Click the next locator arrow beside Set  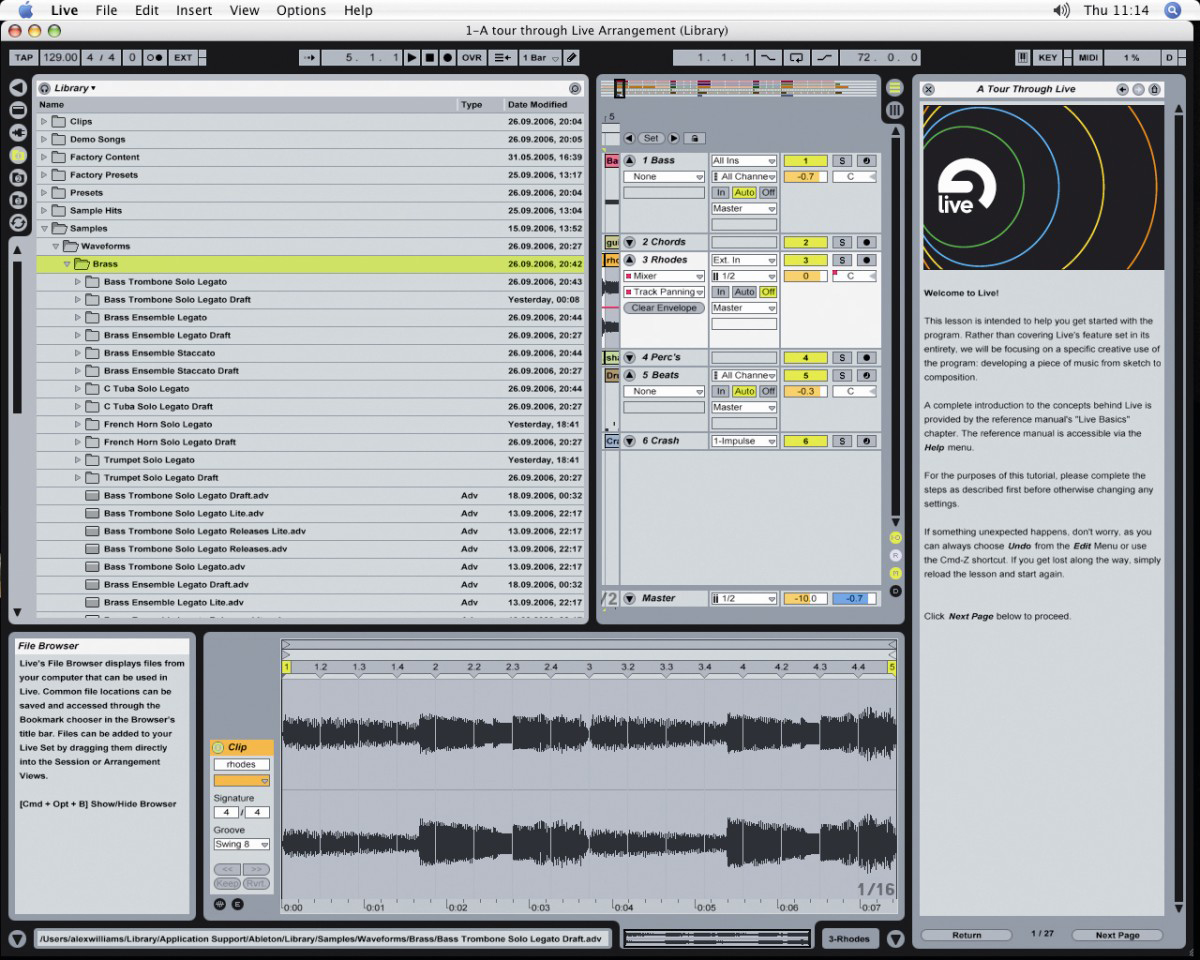click(673, 138)
